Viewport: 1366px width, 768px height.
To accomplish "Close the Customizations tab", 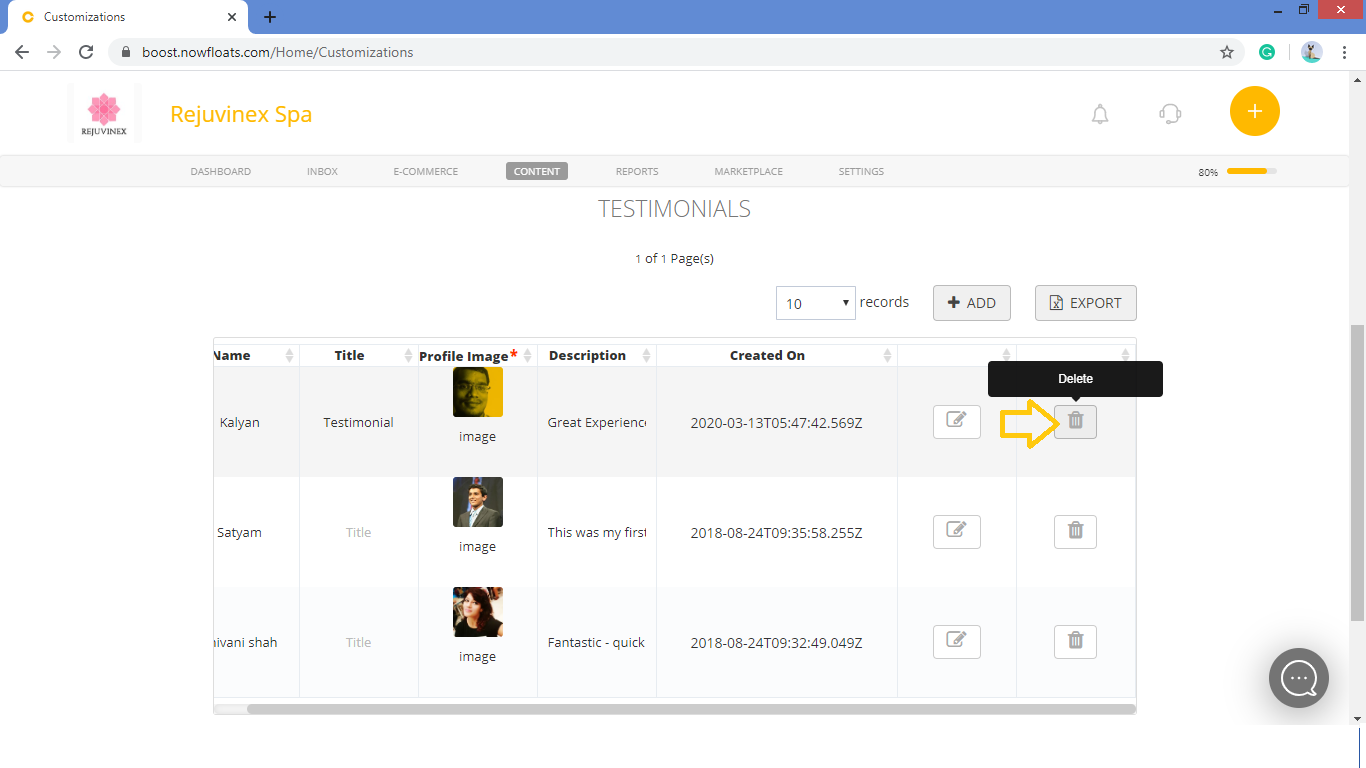I will tap(232, 17).
